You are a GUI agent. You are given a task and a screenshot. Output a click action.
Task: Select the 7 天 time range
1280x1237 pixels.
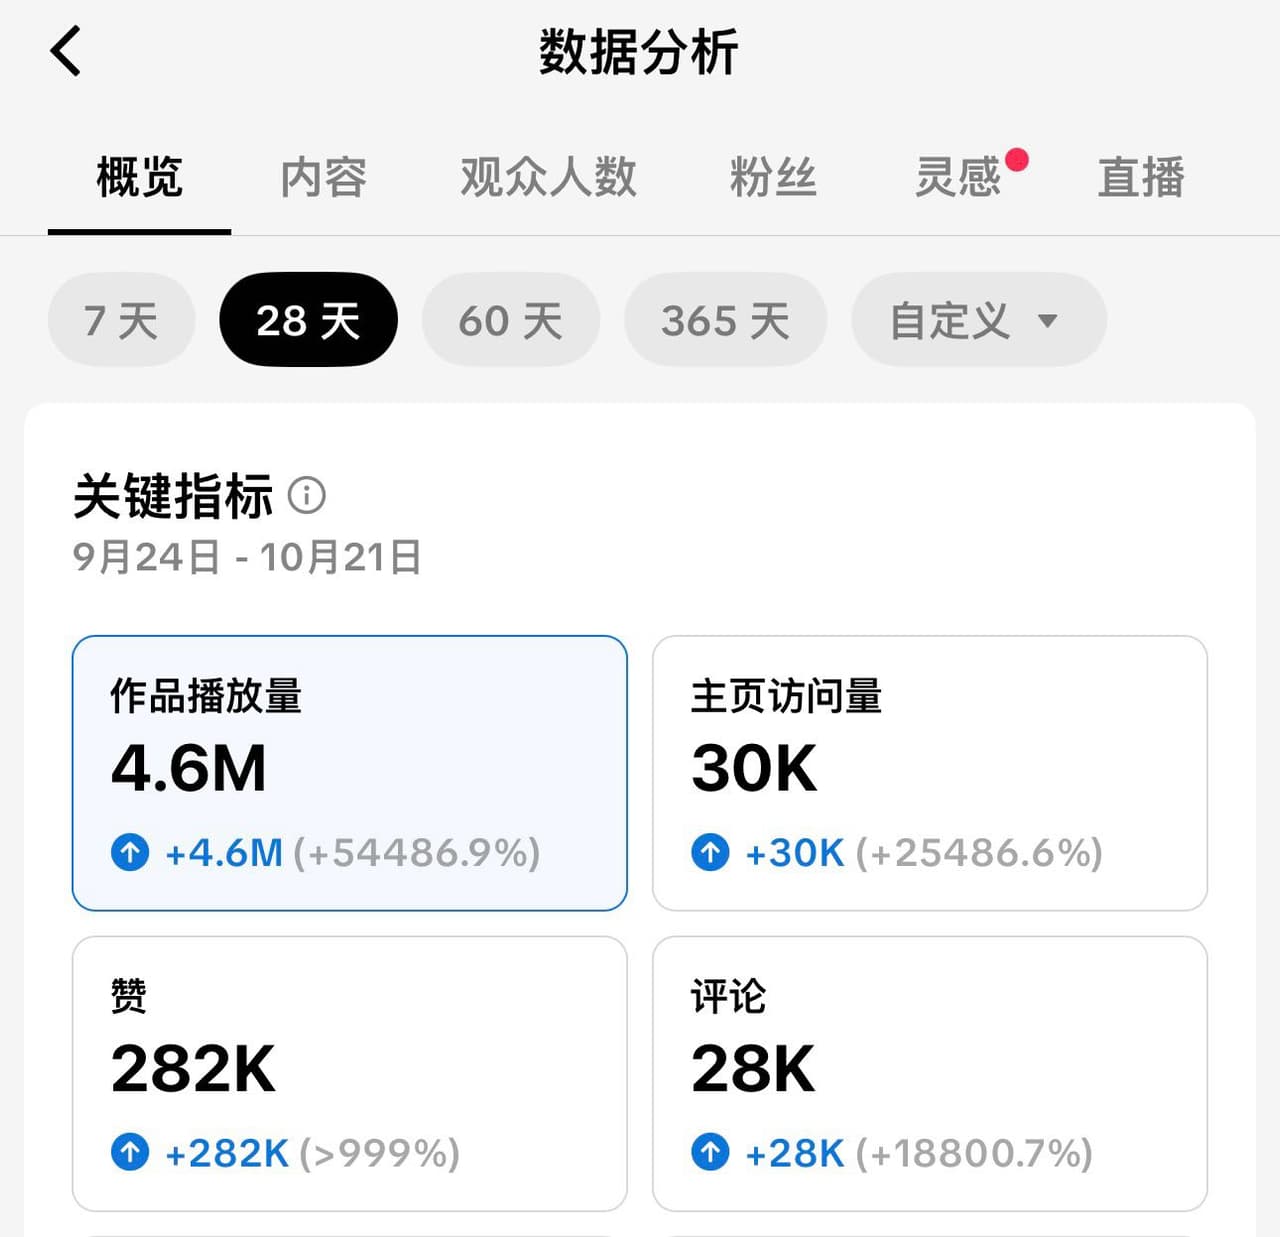click(121, 320)
